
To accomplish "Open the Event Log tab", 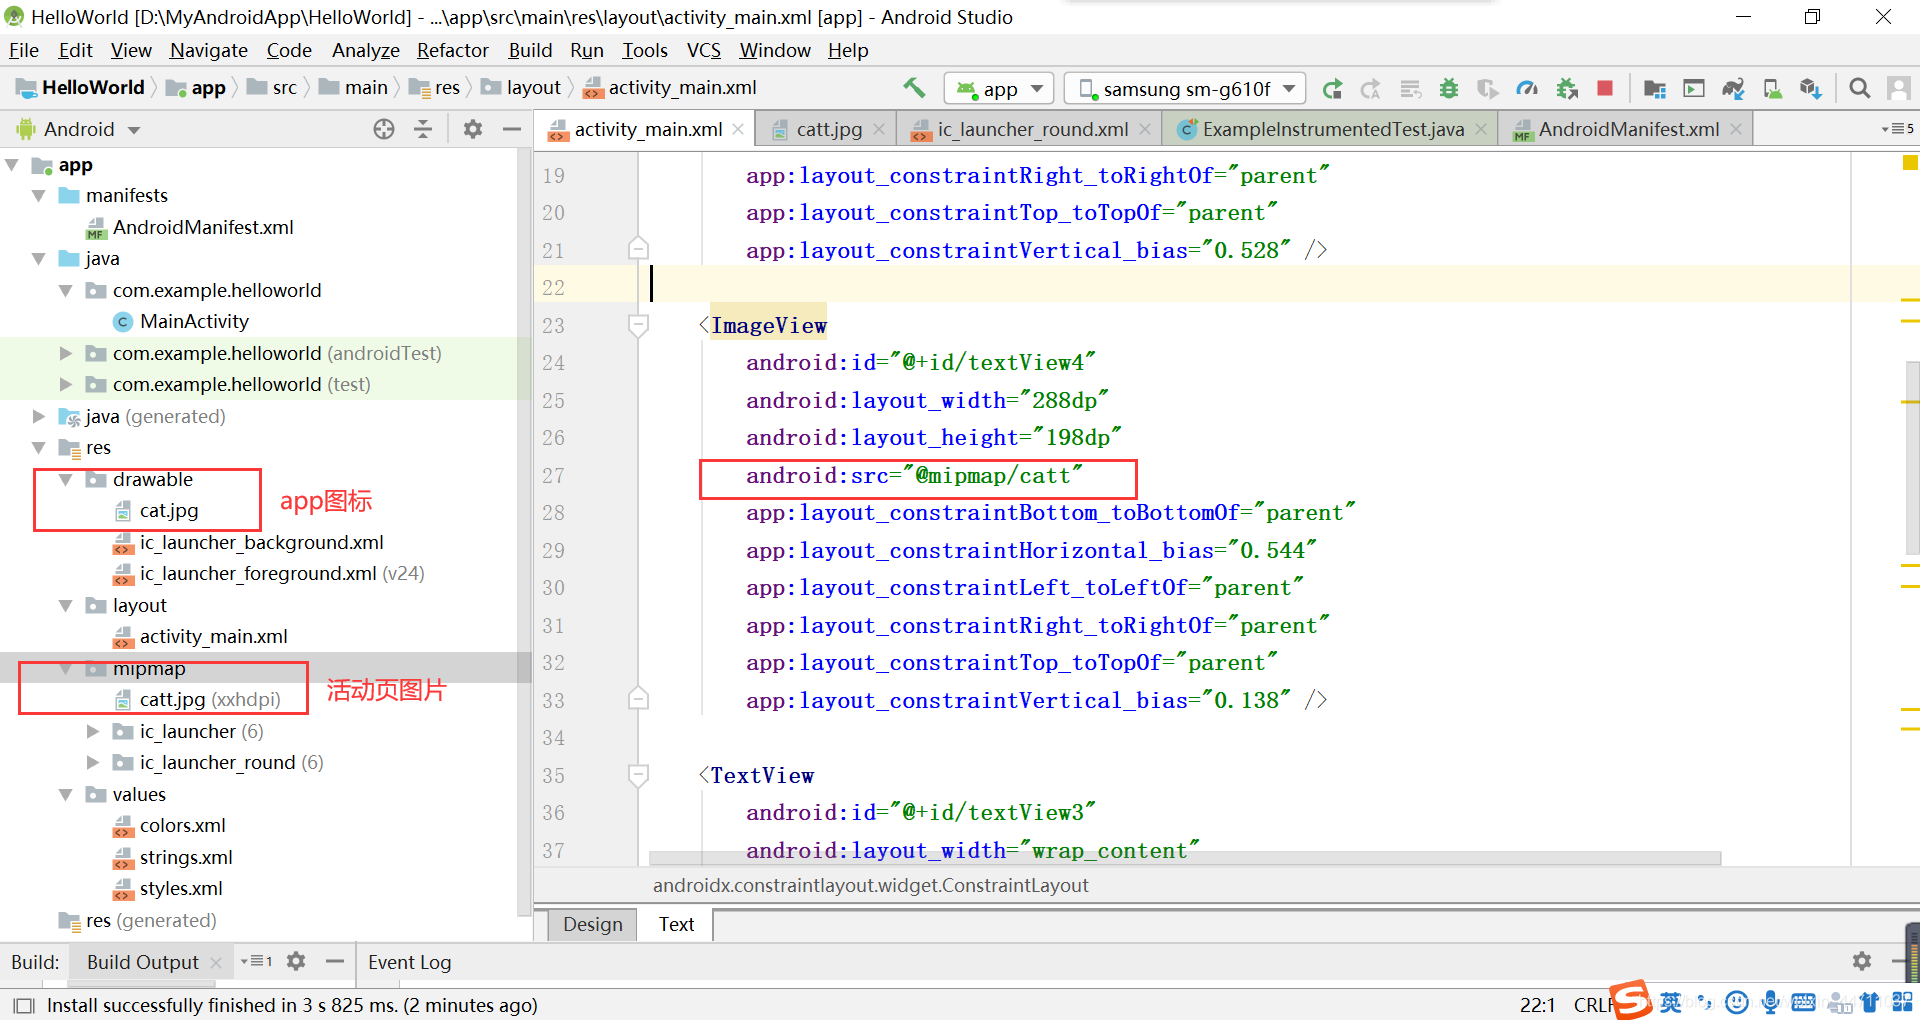I will click(410, 962).
